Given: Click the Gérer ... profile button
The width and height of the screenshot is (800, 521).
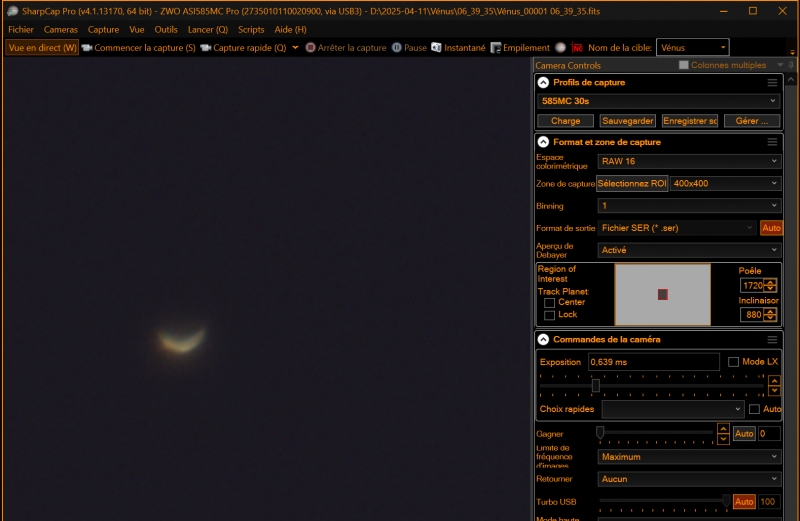Looking at the screenshot, I should (752, 121).
